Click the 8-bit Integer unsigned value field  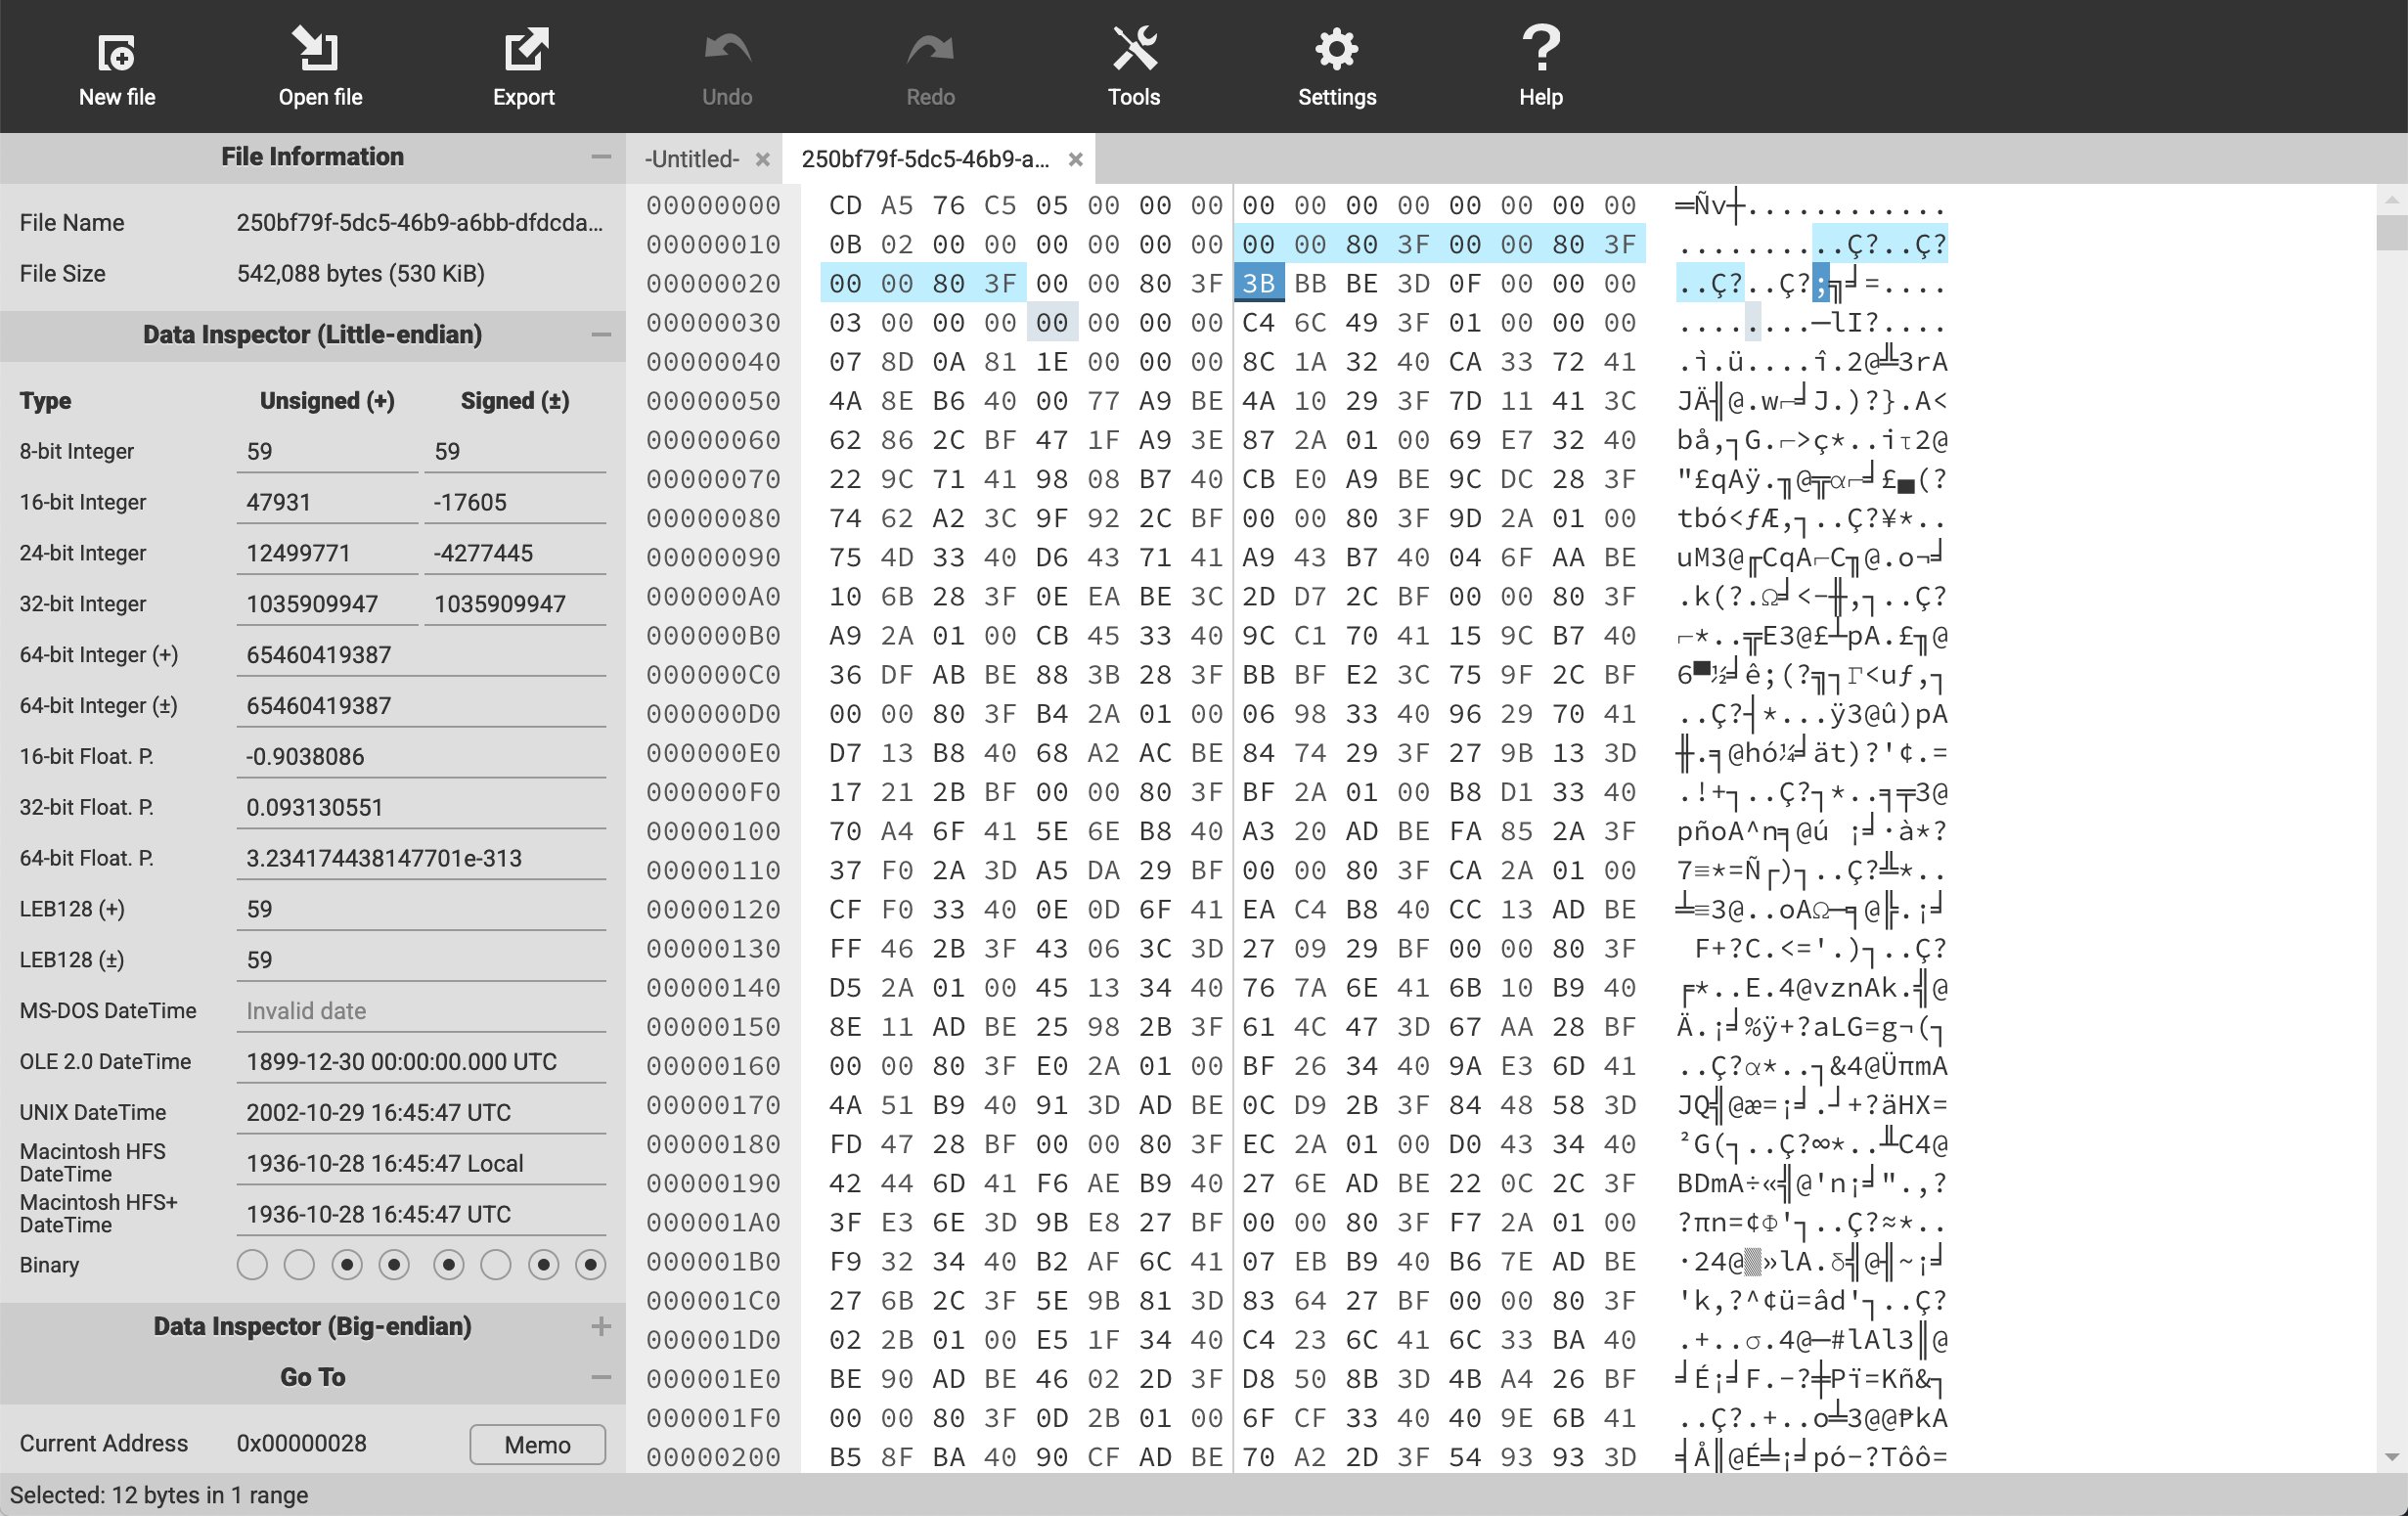(327, 452)
